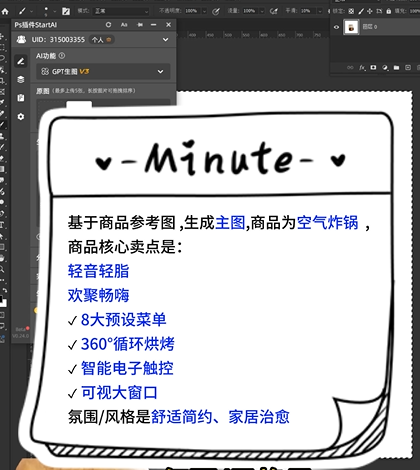The height and width of the screenshot is (470, 420).
Task: Select the Zoom magnifier tool
Action: (2, 269)
